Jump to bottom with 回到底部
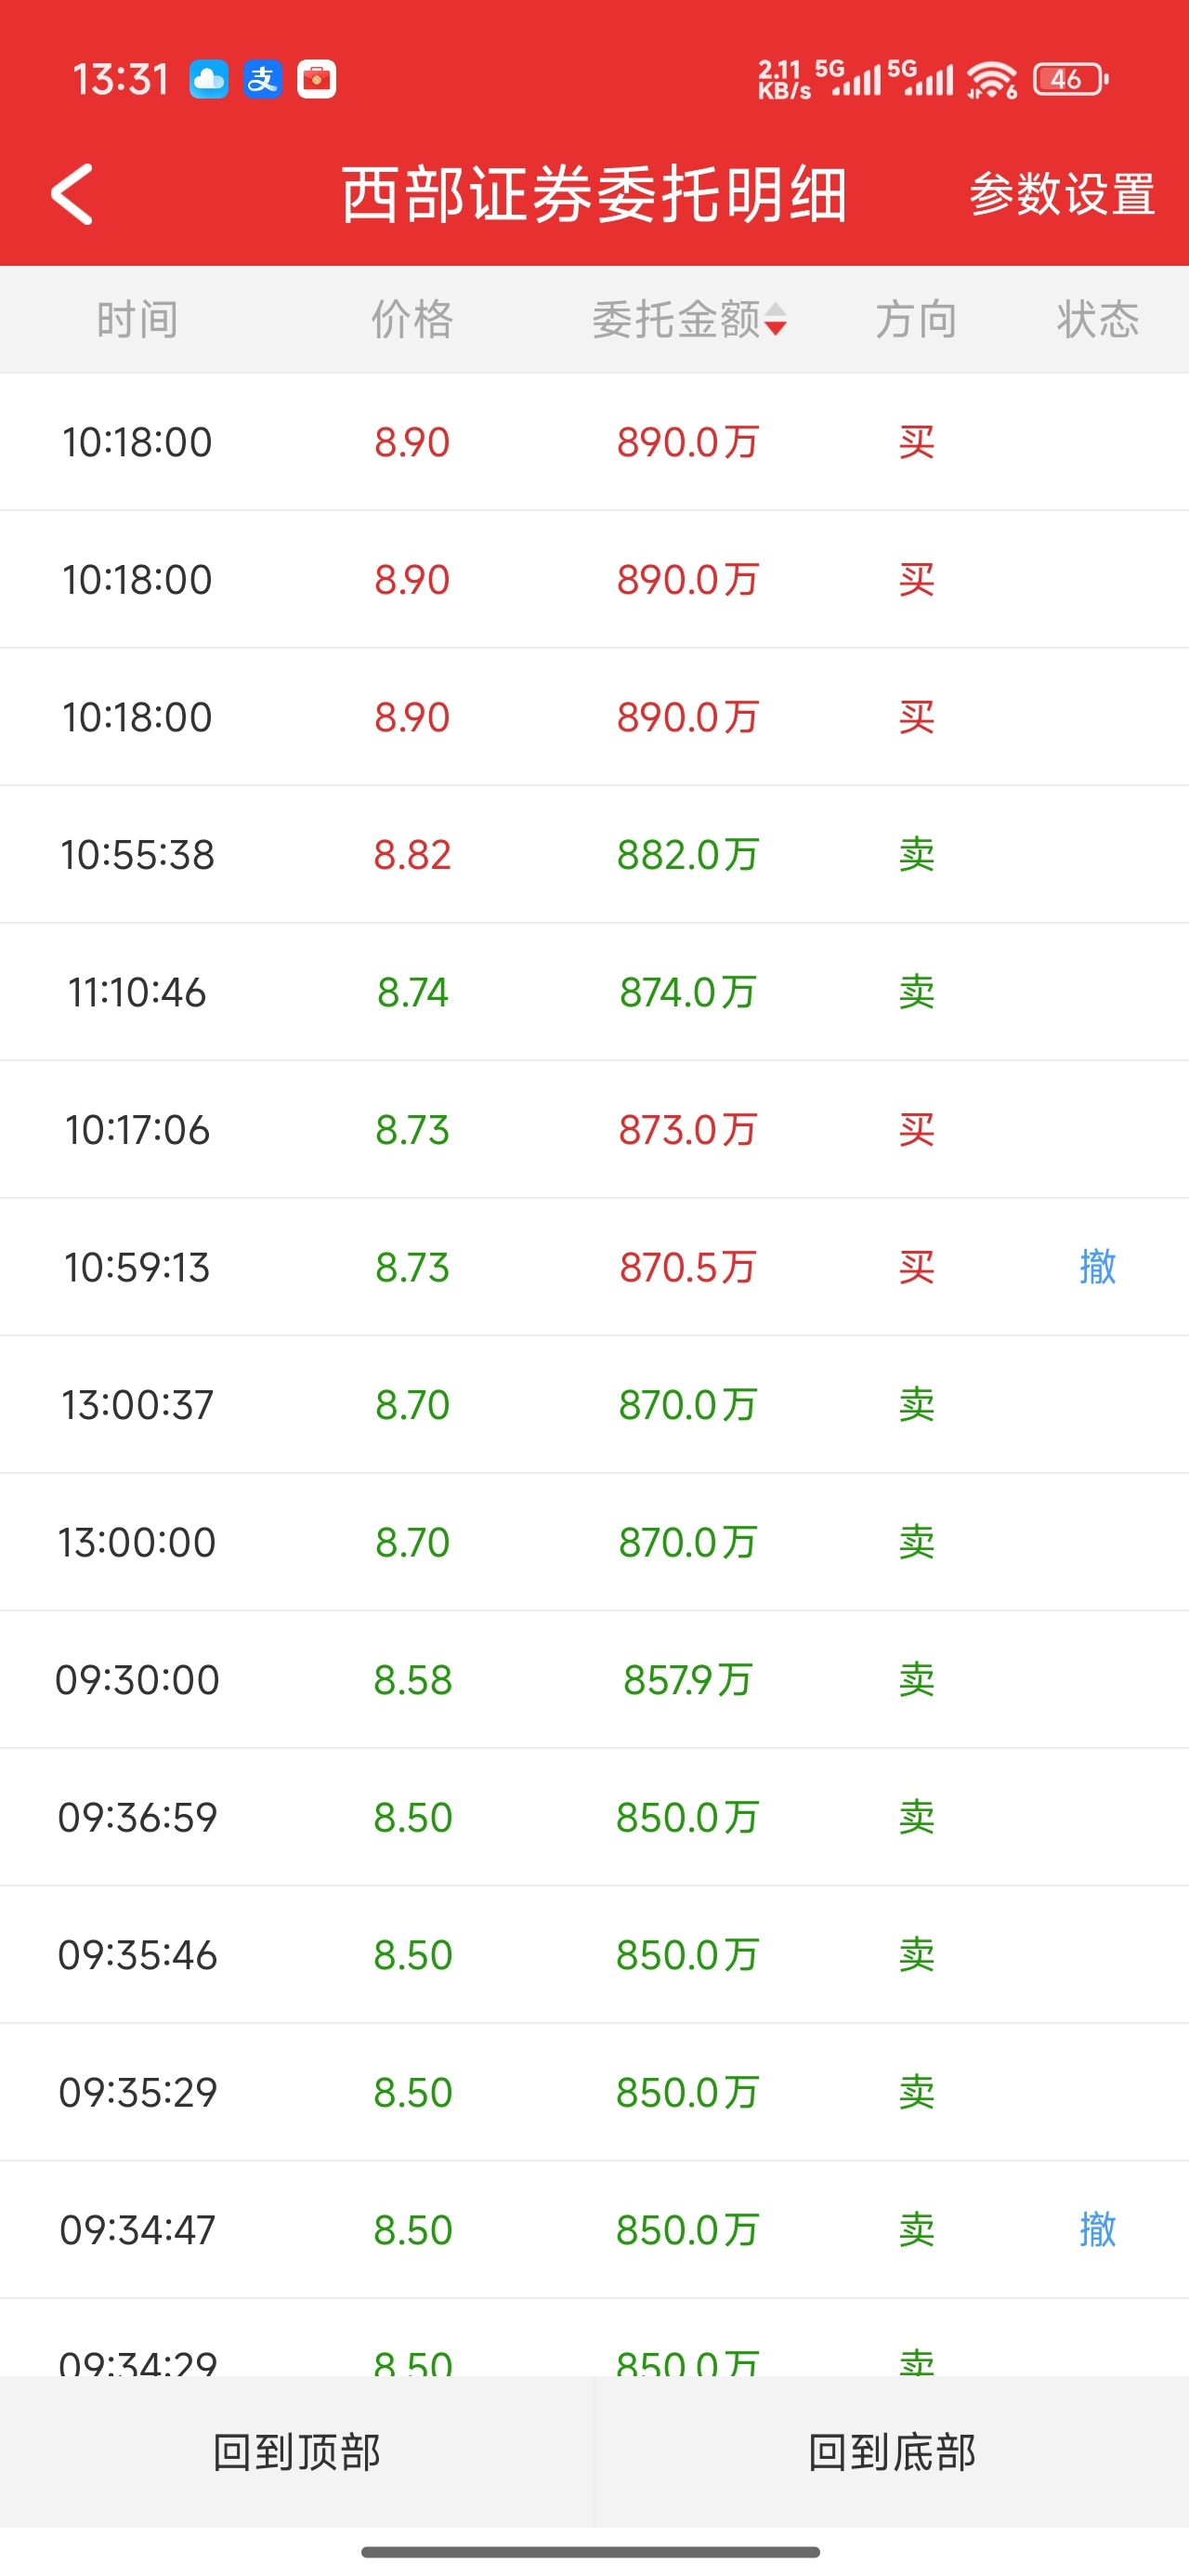The height and width of the screenshot is (2576, 1189). pyautogui.click(x=892, y=2452)
